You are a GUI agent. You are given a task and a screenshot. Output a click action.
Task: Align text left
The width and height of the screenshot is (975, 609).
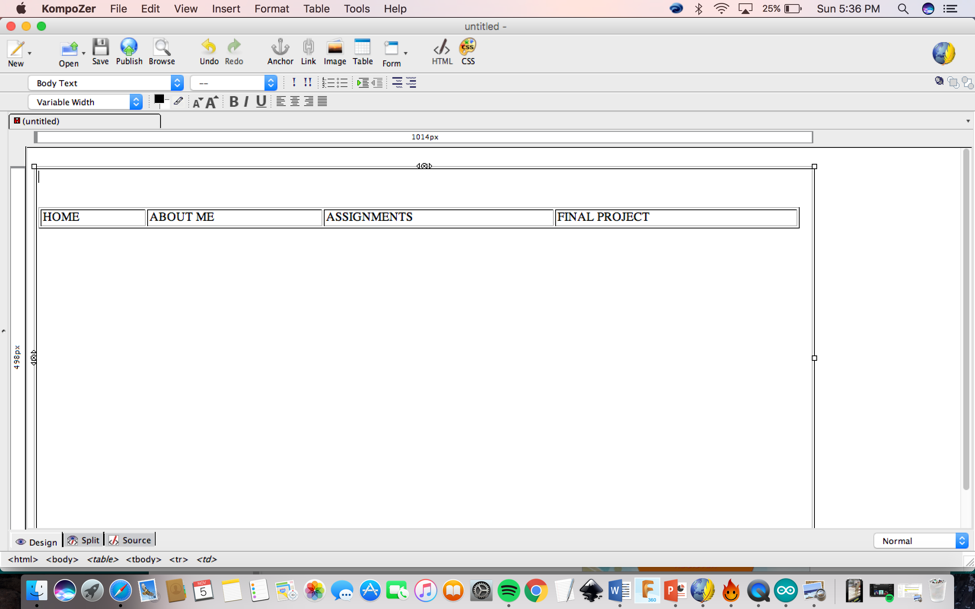[281, 101]
